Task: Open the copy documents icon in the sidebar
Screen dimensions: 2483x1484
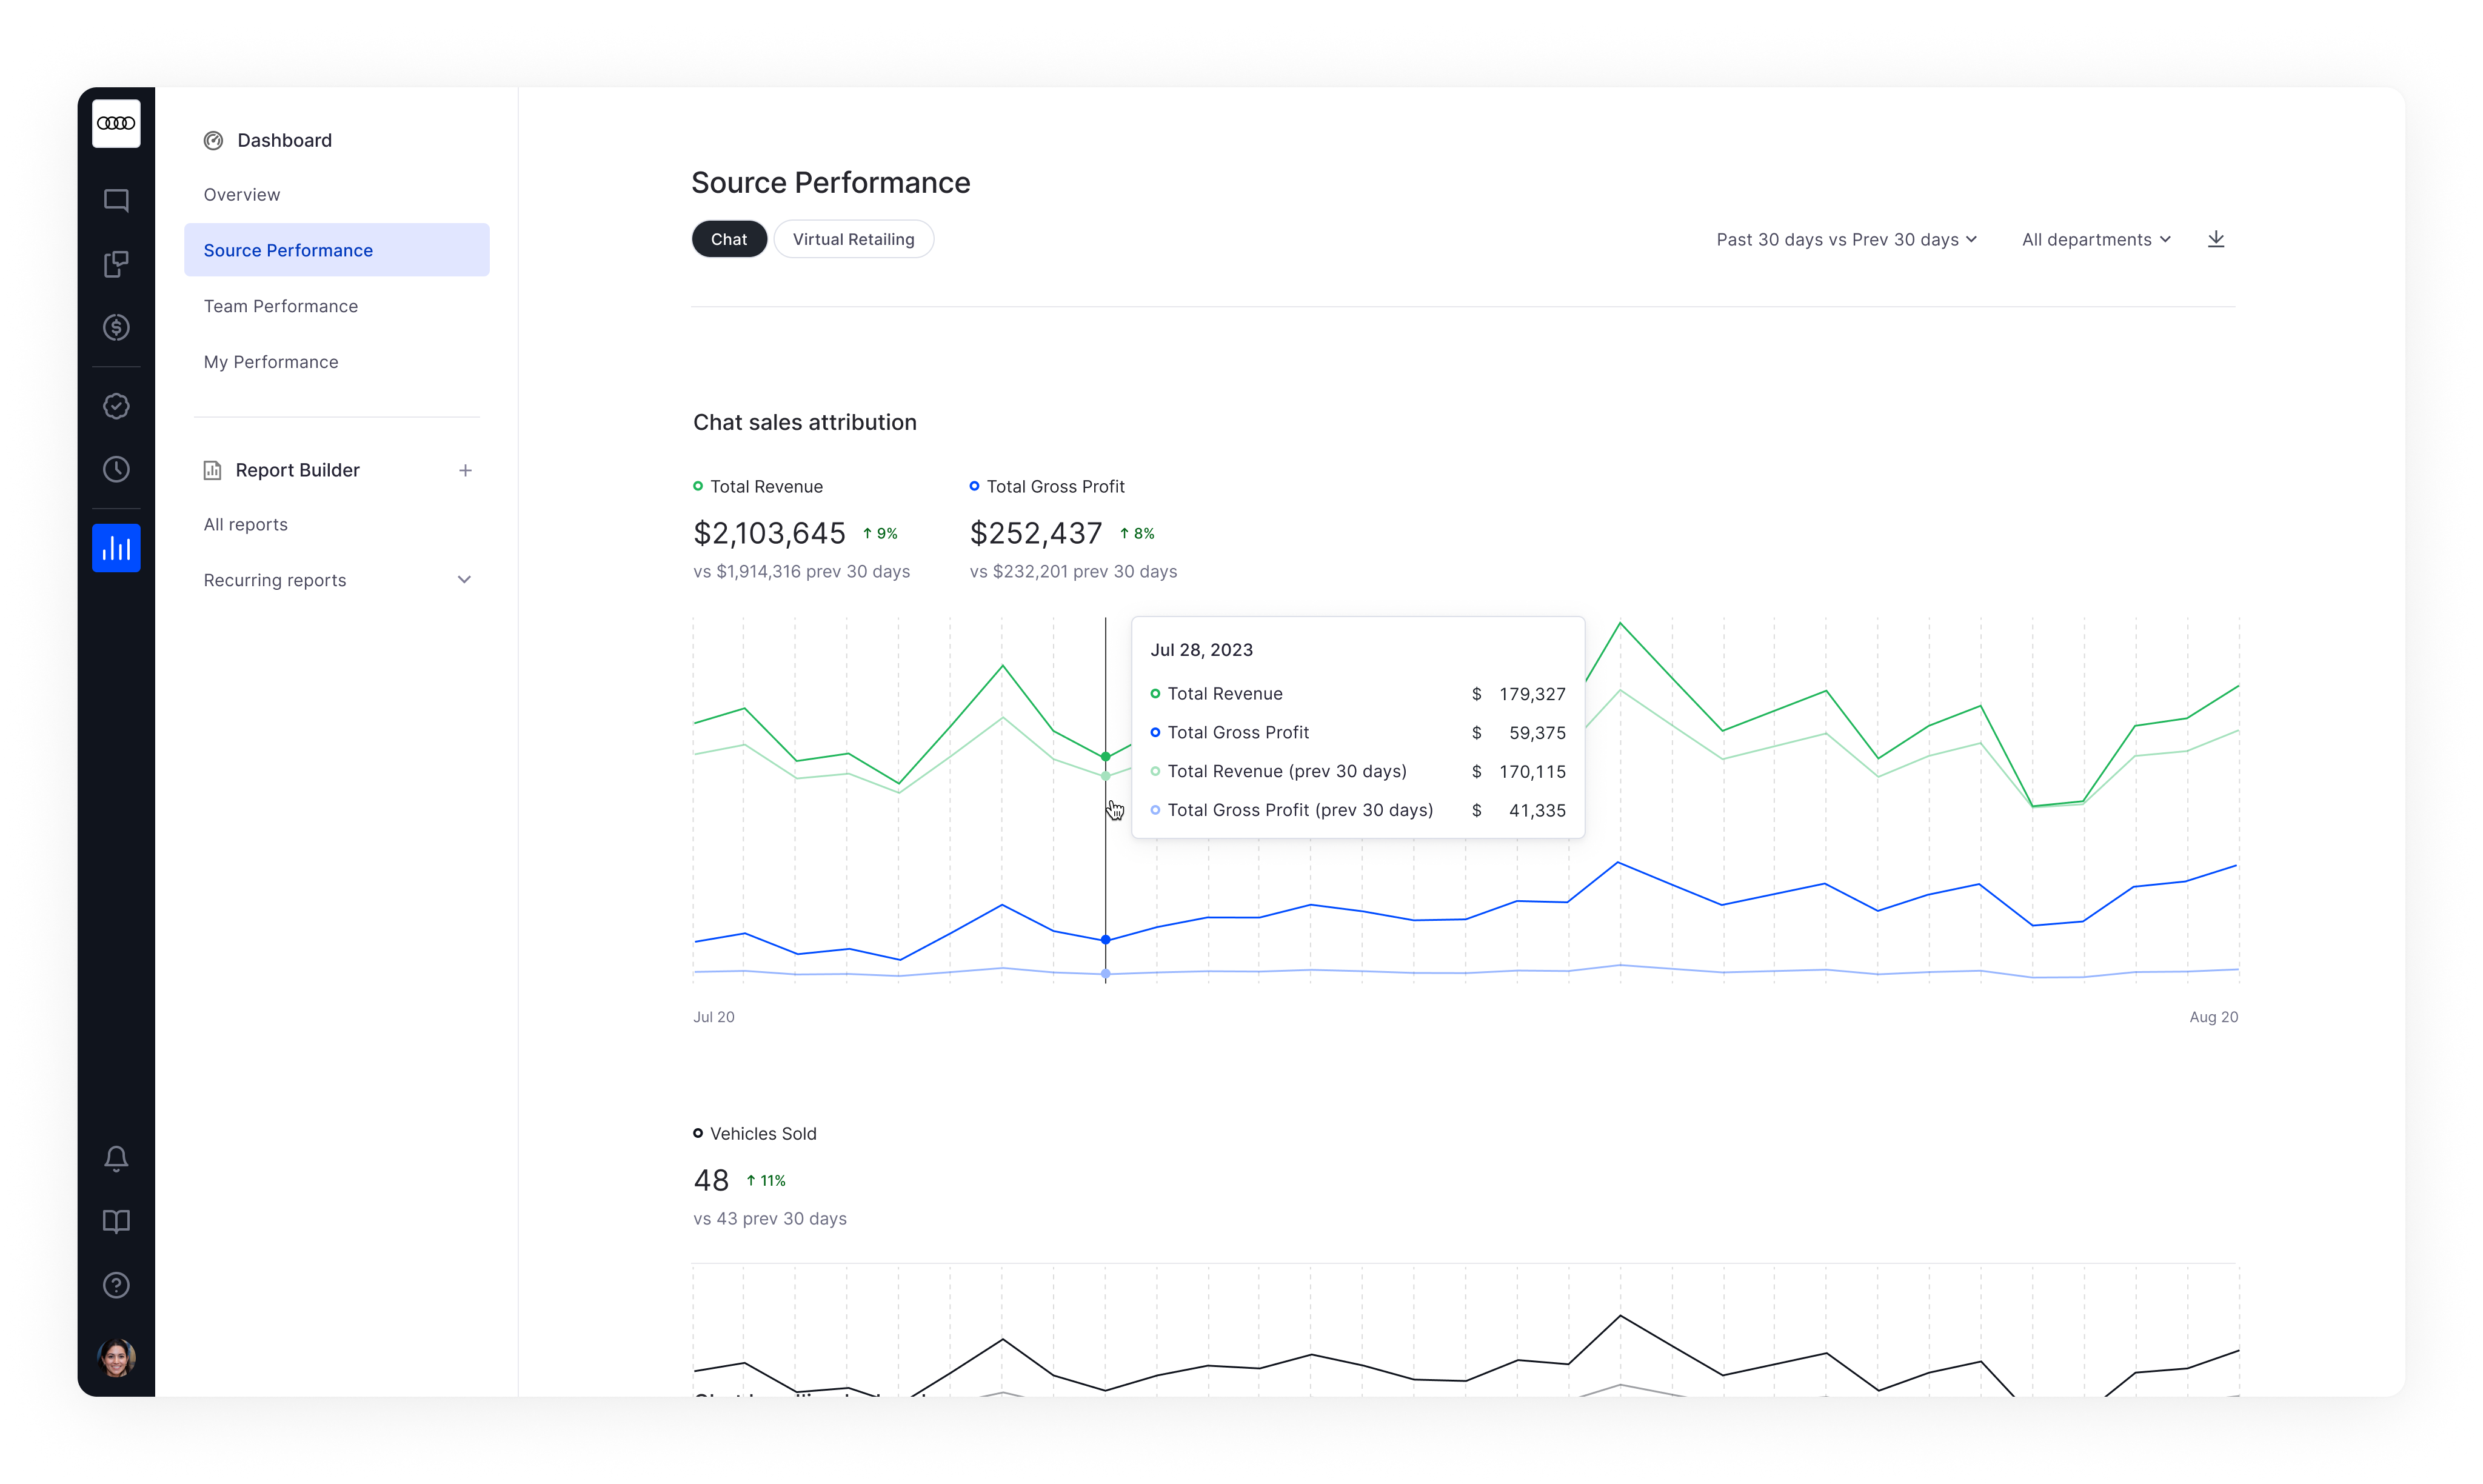Action: click(x=116, y=264)
